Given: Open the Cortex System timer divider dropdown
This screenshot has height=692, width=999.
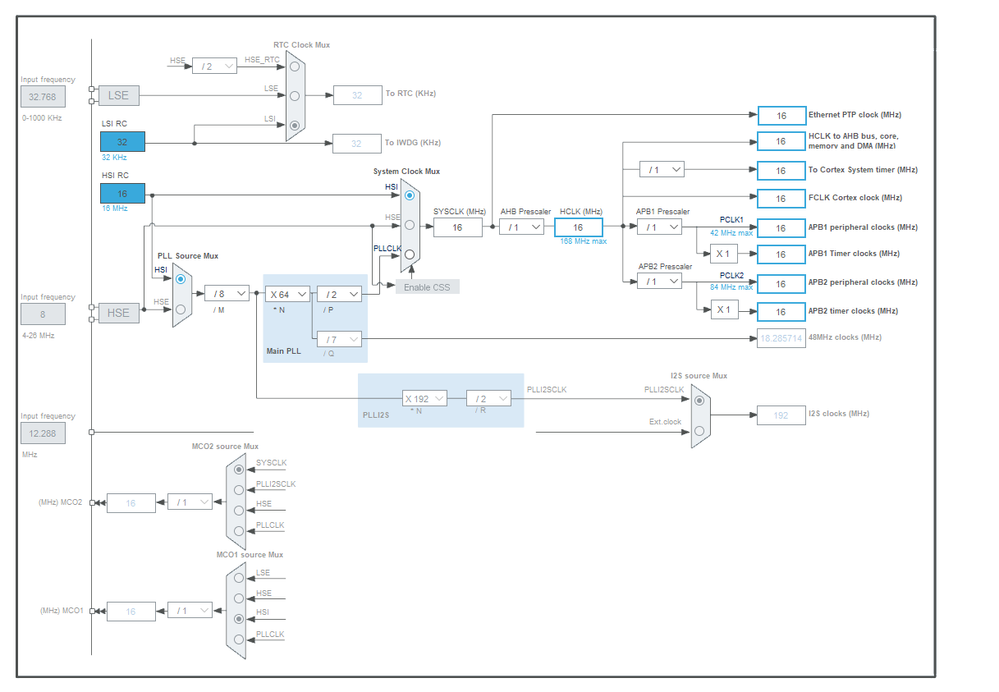Looking at the screenshot, I should [662, 169].
